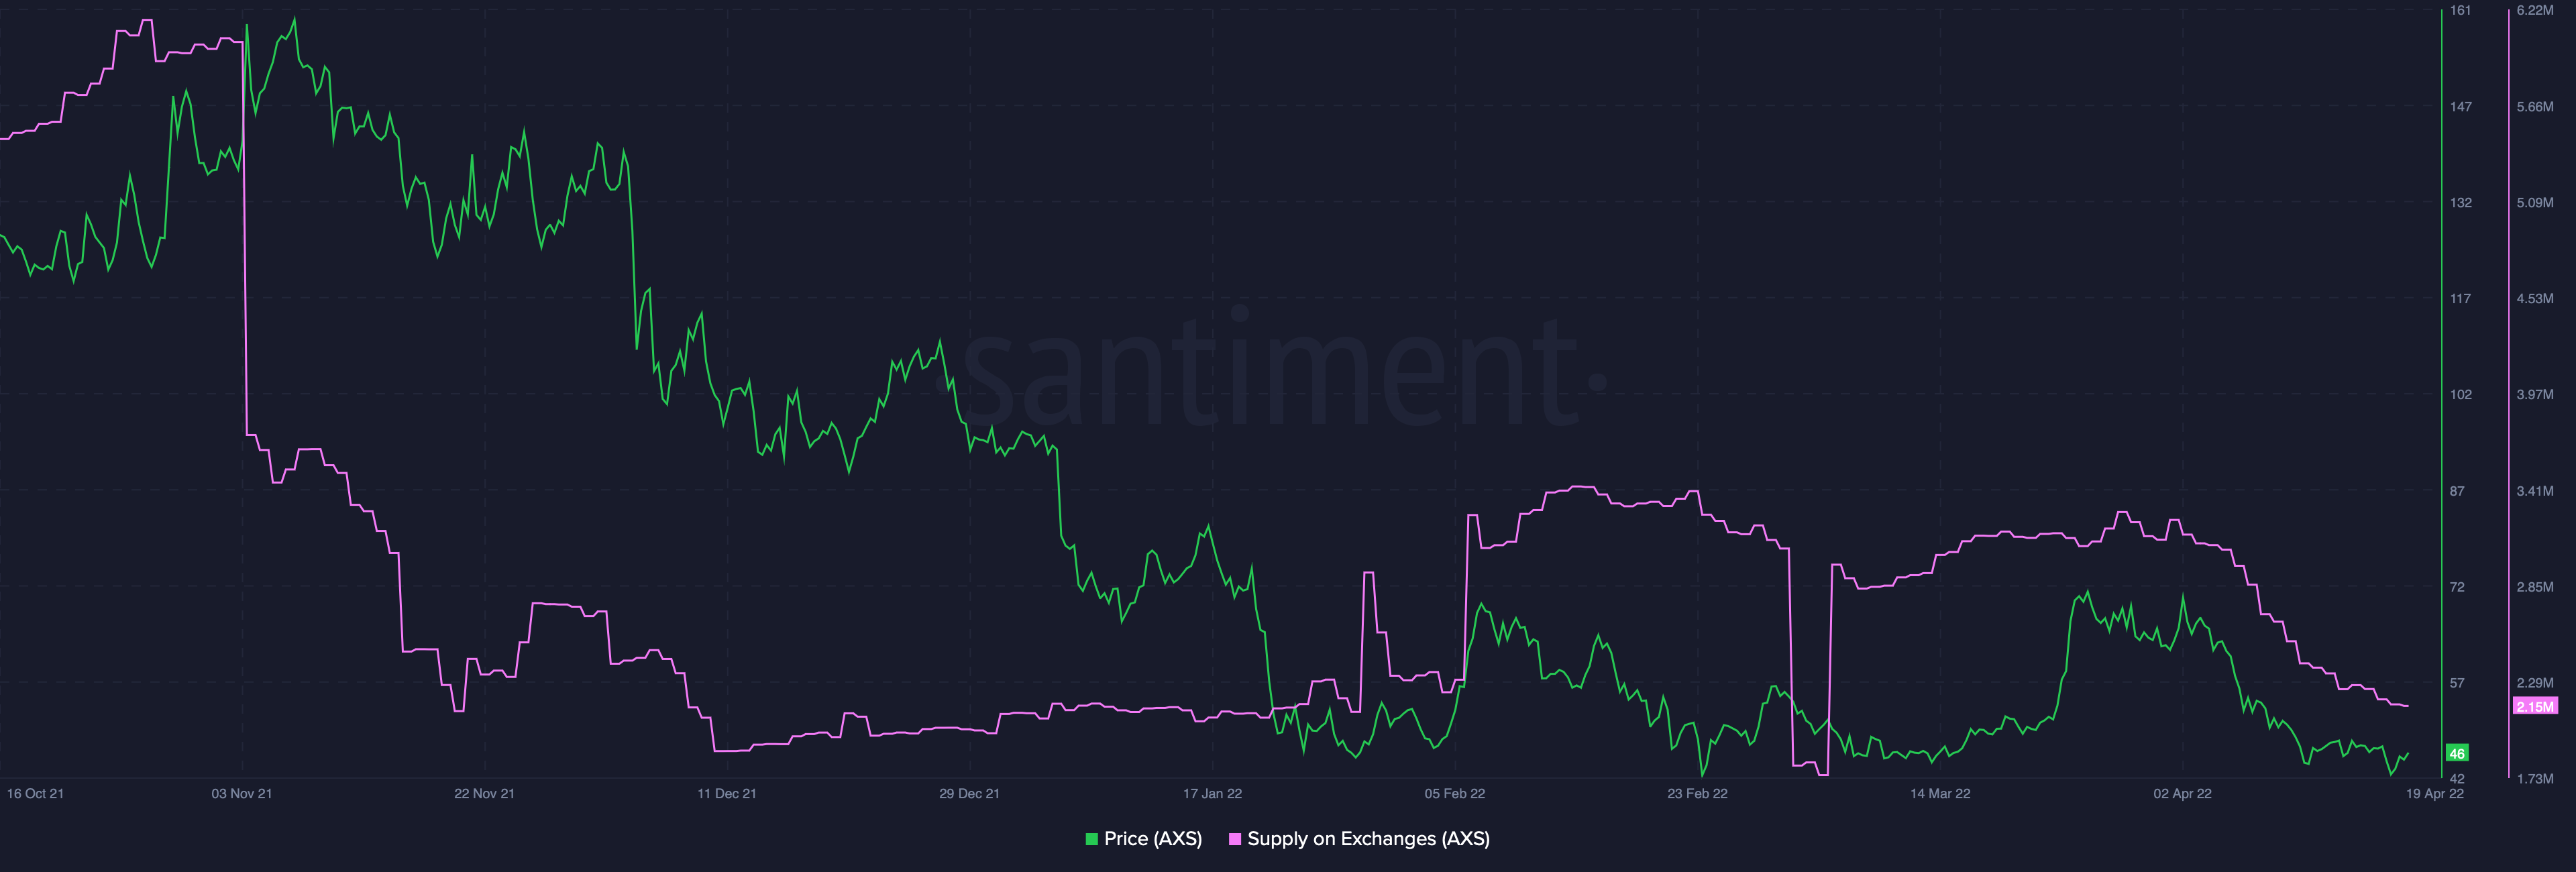The width and height of the screenshot is (2576, 872).
Task: Click the green Price legend color square
Action: 1092,839
